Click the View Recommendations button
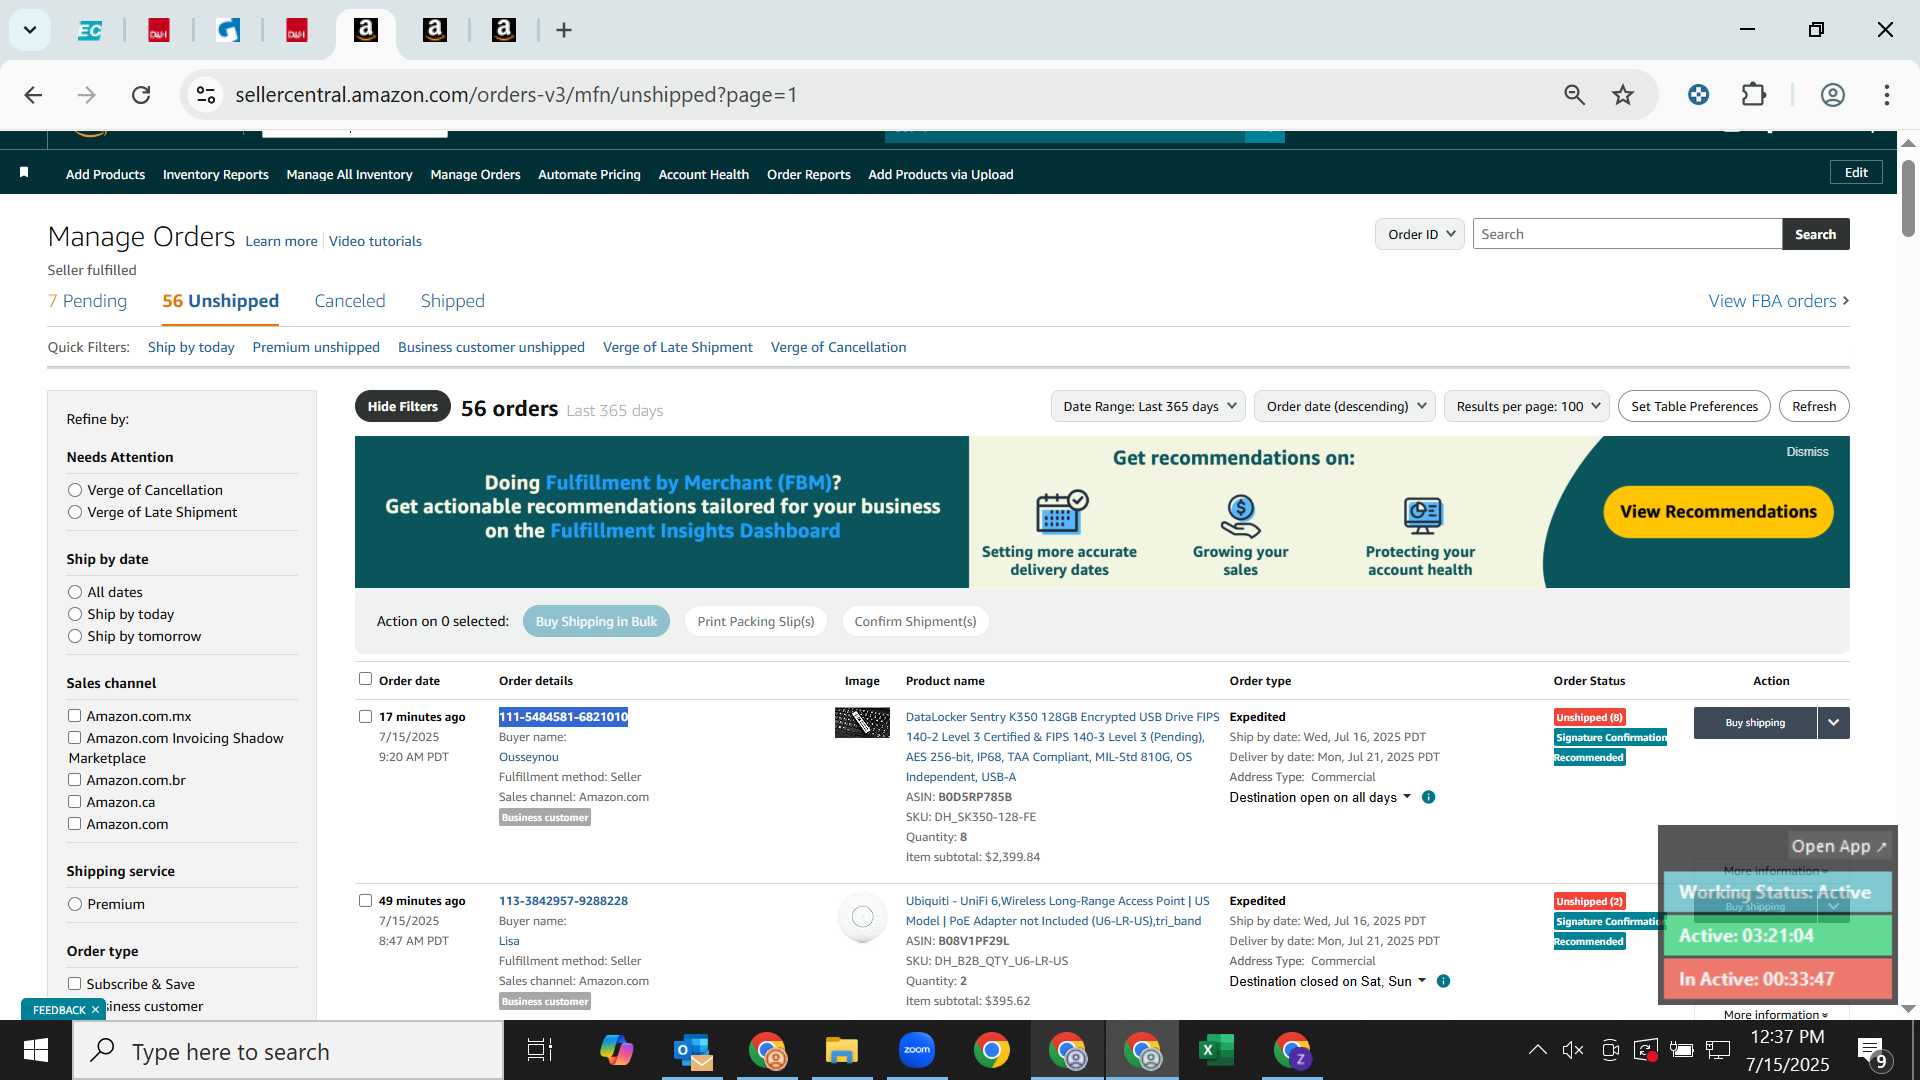This screenshot has width=1920, height=1080. [x=1718, y=512]
